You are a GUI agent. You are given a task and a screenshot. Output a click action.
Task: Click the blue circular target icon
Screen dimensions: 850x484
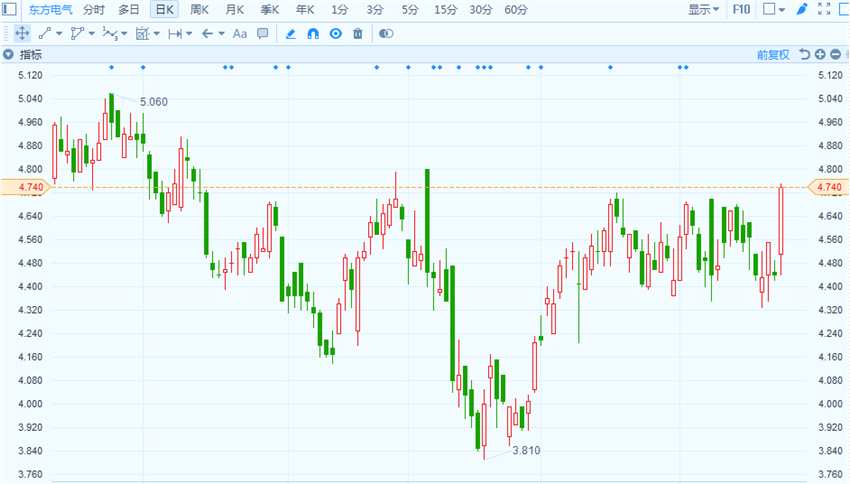pyautogui.click(x=336, y=34)
